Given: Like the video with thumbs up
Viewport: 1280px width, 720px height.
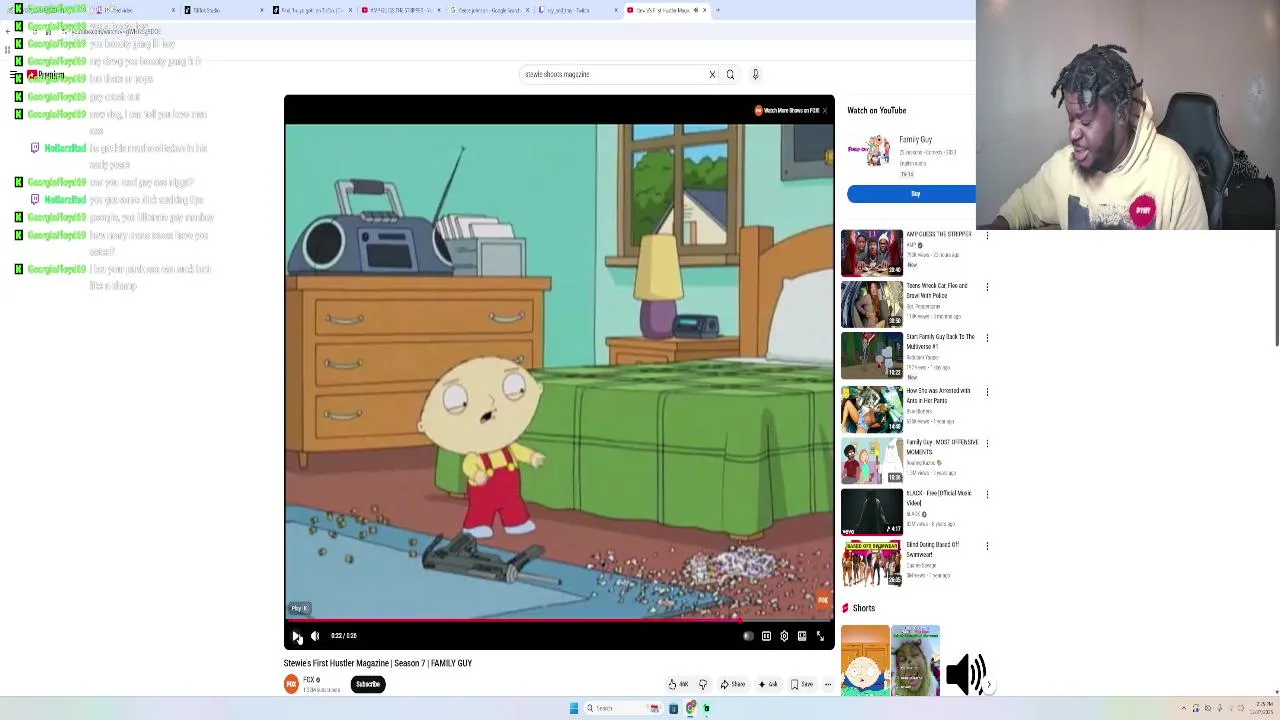Looking at the screenshot, I should point(678,684).
